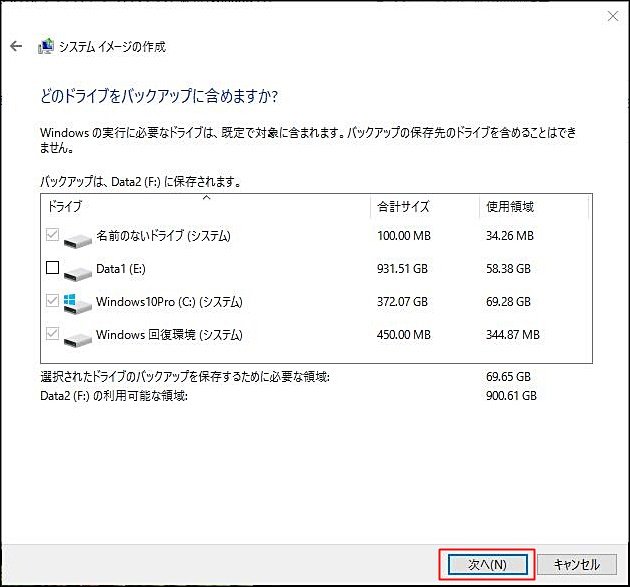Toggle the Data1 (E:) checkbox
The image size is (630, 587).
[x=52, y=268]
